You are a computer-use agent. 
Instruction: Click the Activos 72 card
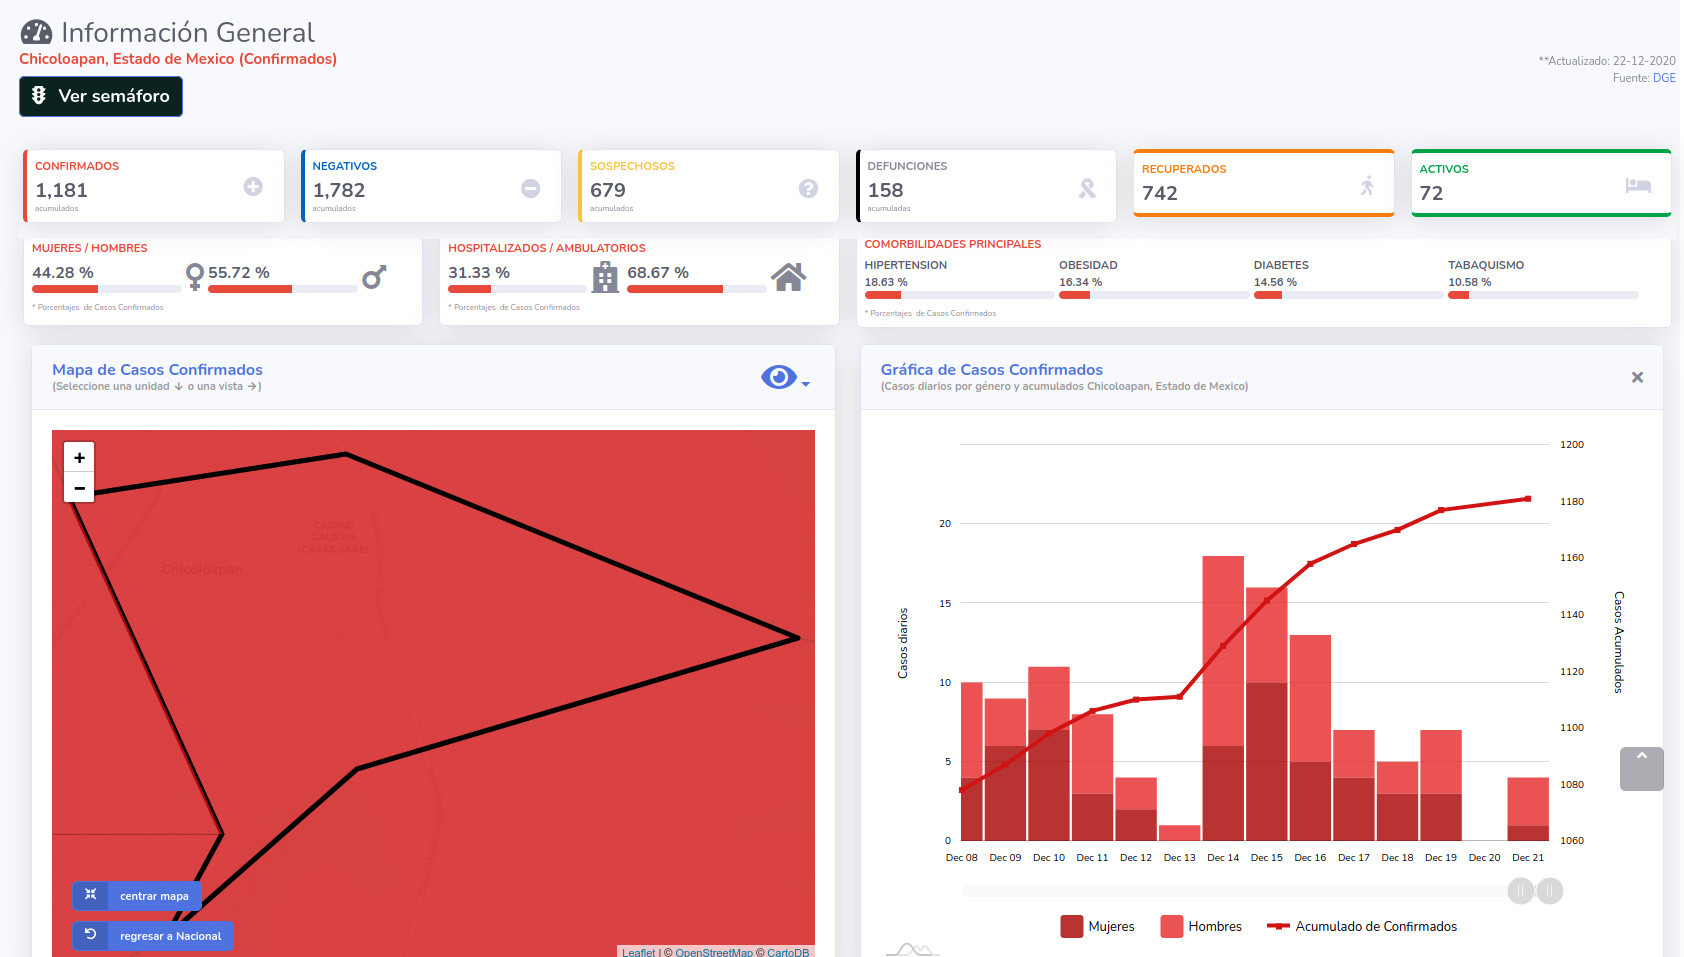coord(1541,183)
